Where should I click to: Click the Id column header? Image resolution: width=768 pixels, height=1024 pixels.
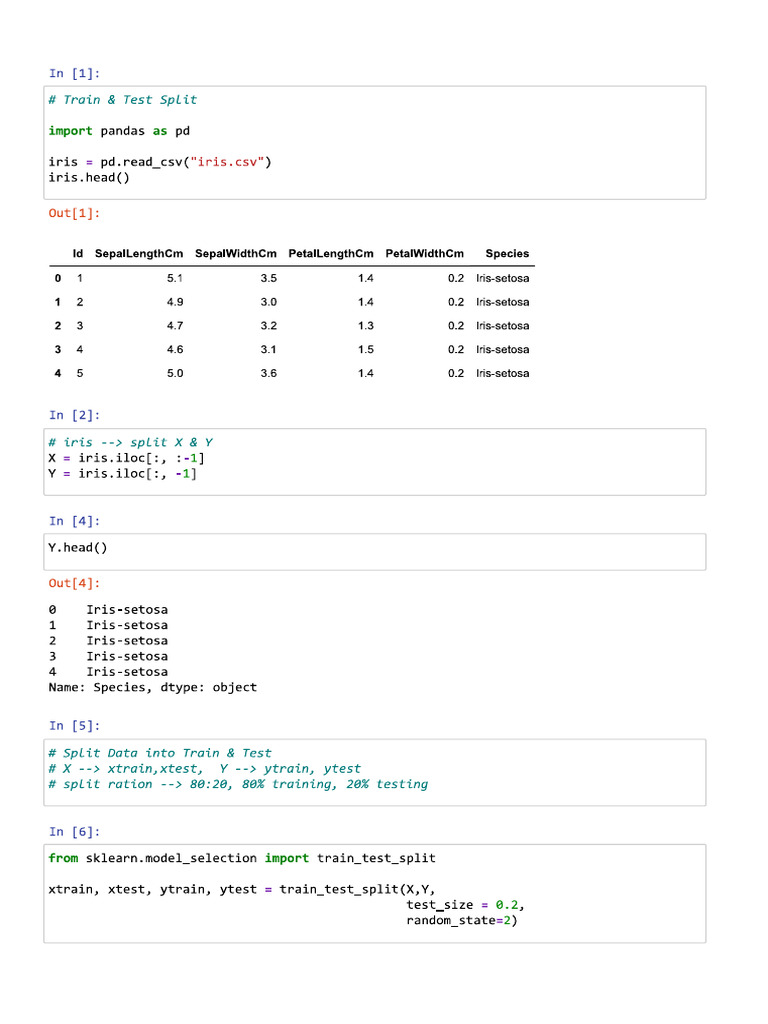click(x=78, y=254)
